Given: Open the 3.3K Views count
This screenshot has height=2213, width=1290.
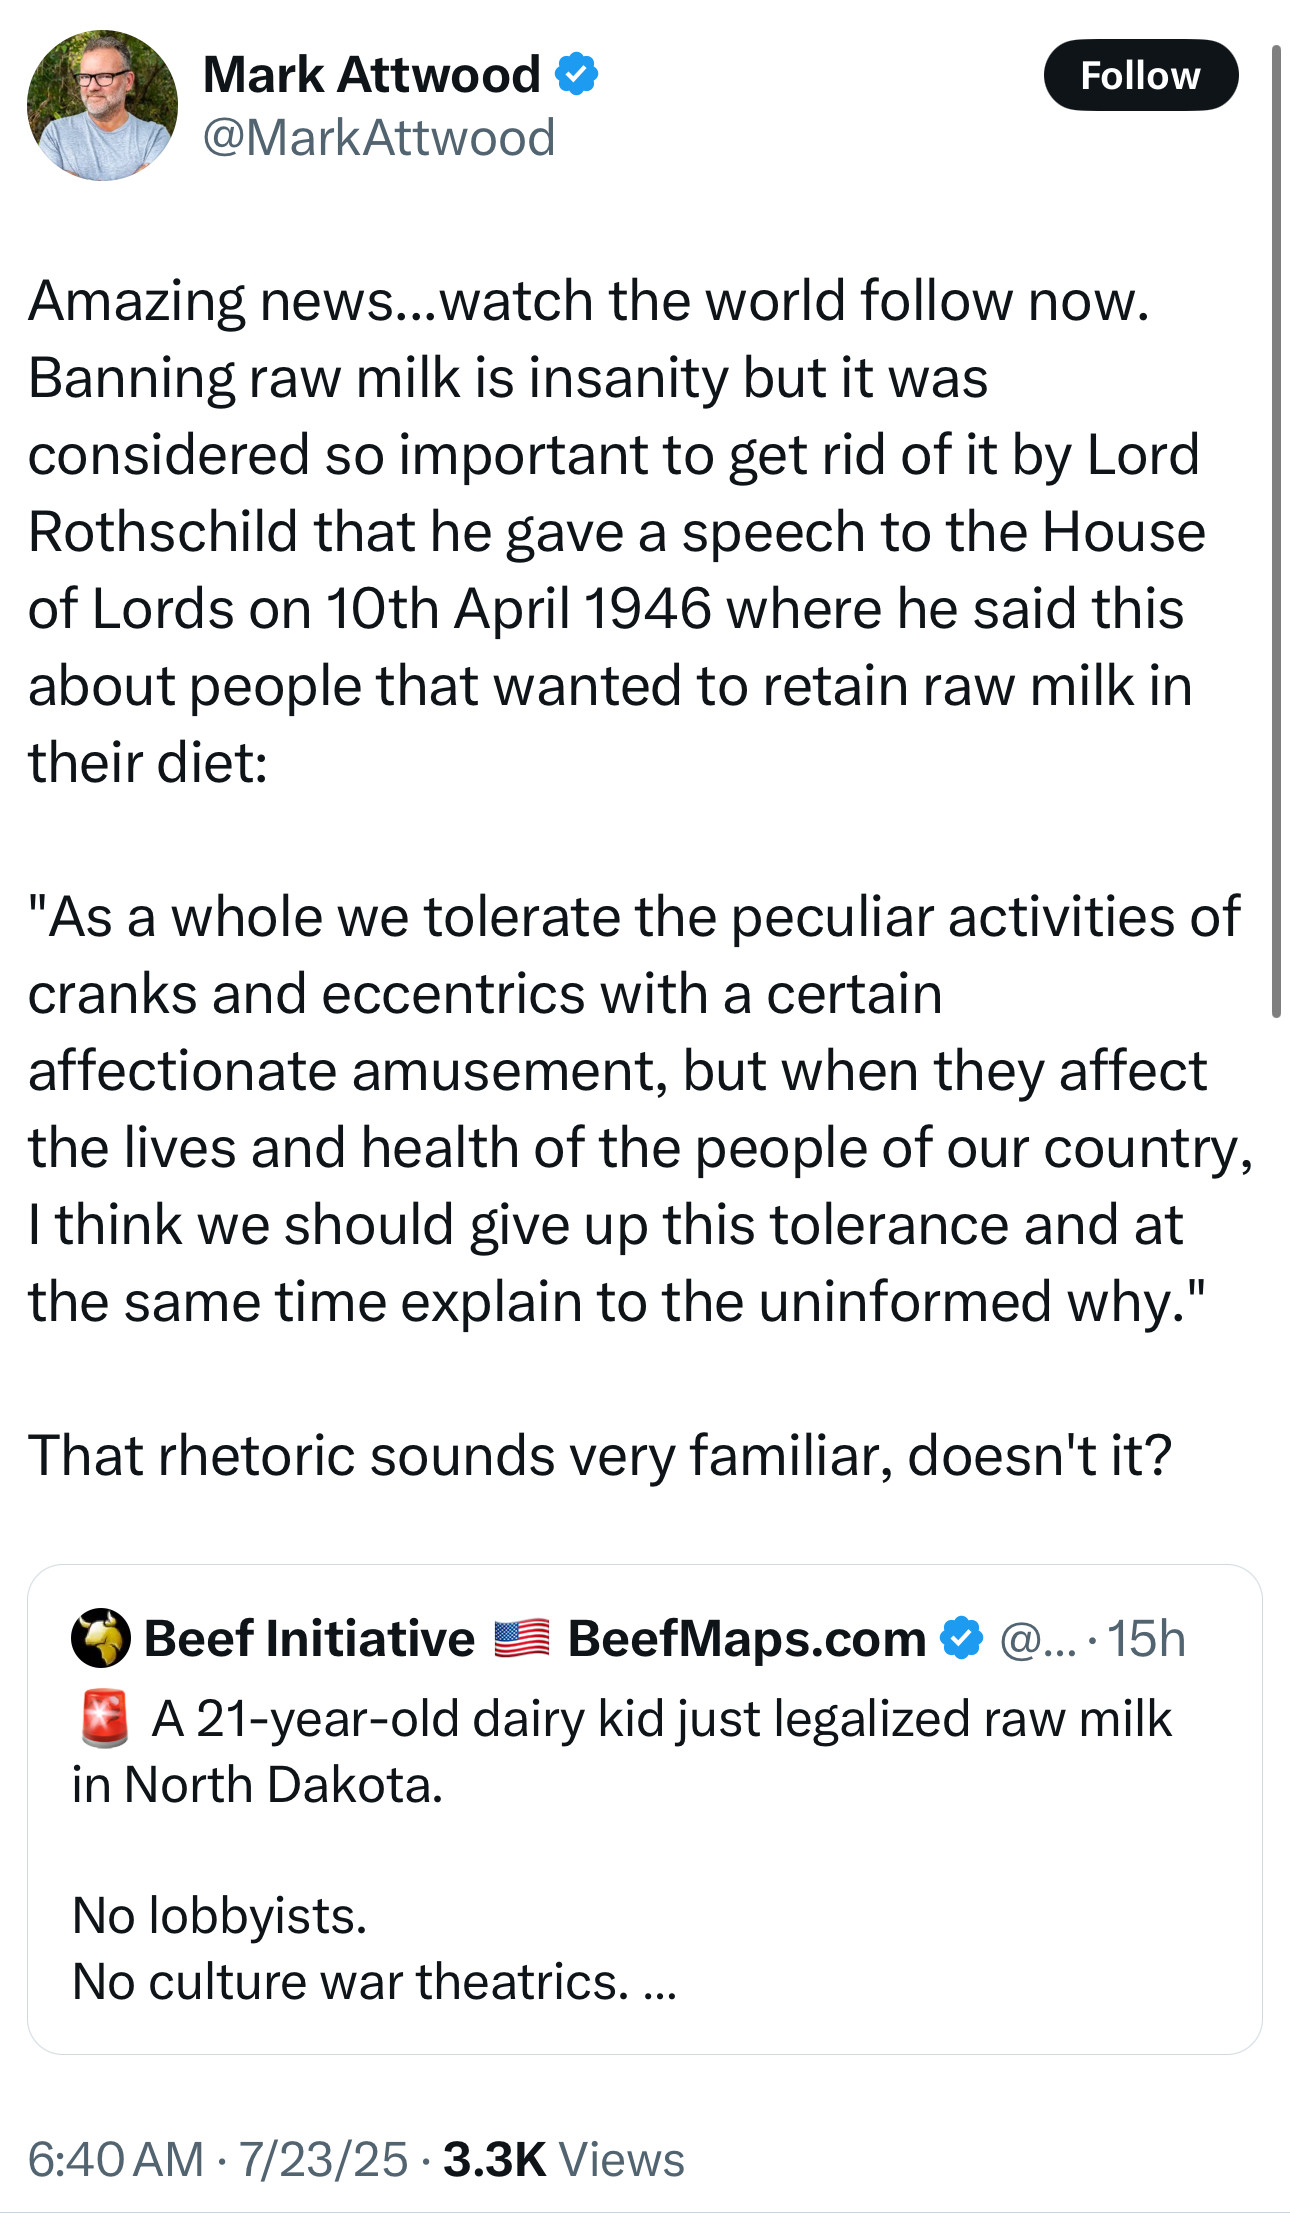Looking at the screenshot, I should (563, 2159).
